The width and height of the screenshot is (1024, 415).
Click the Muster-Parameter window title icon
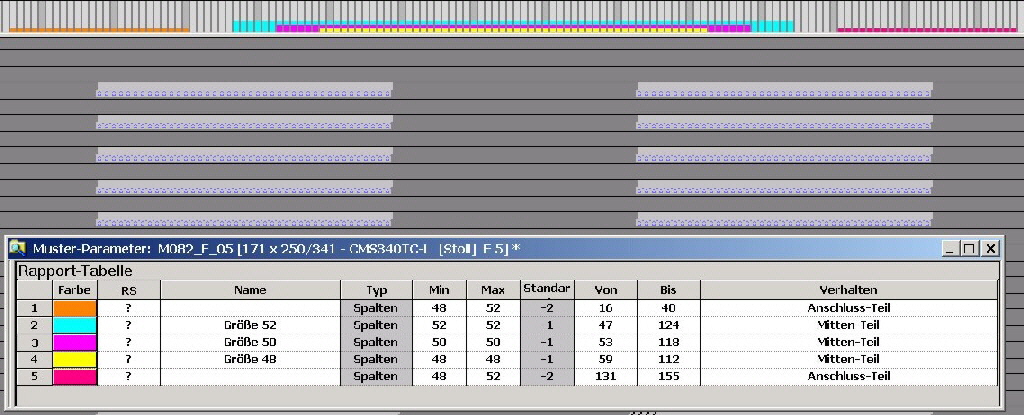(17, 248)
